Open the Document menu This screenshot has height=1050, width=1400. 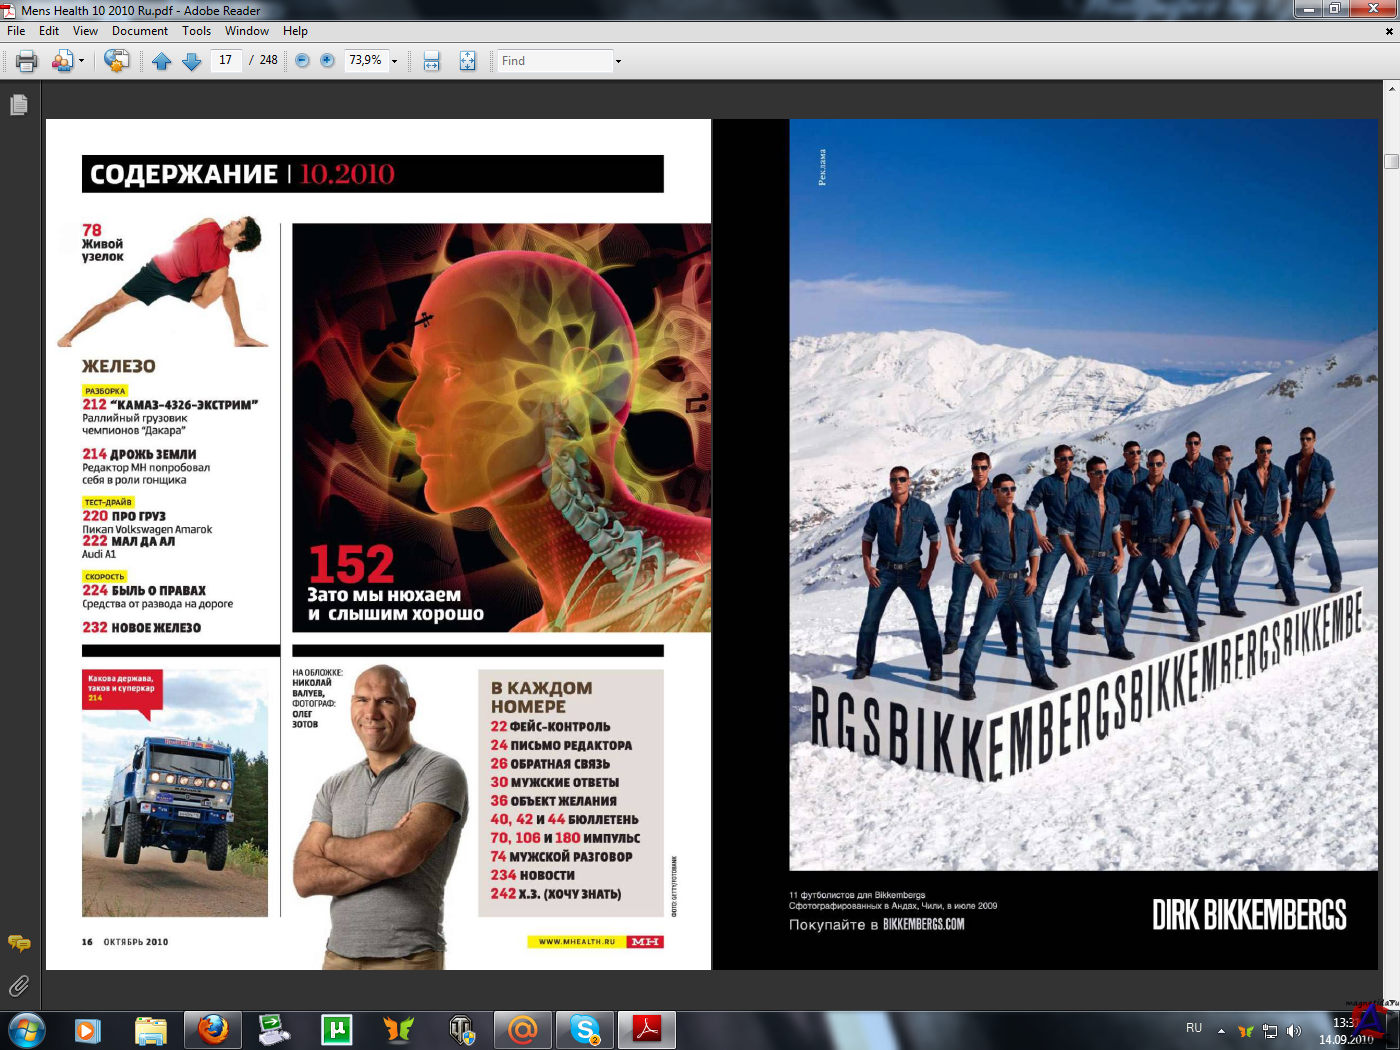point(139,31)
